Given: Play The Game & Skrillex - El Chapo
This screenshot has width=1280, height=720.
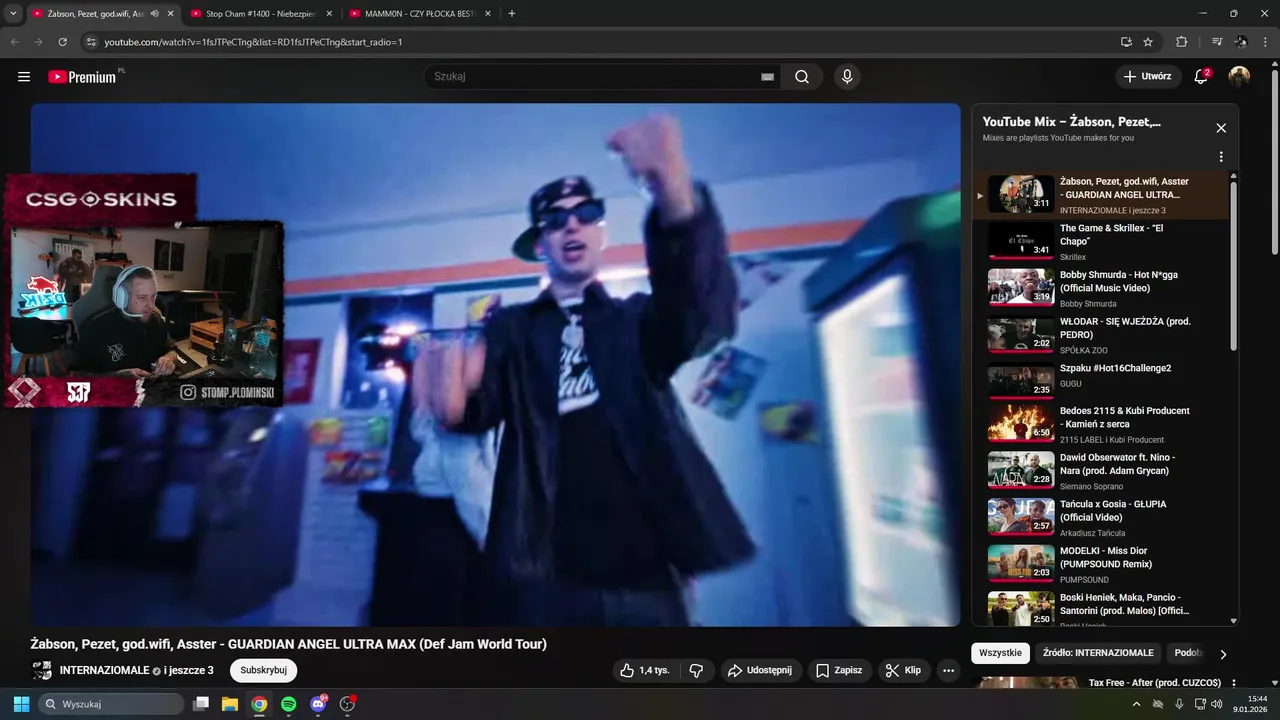Looking at the screenshot, I should click(1100, 241).
